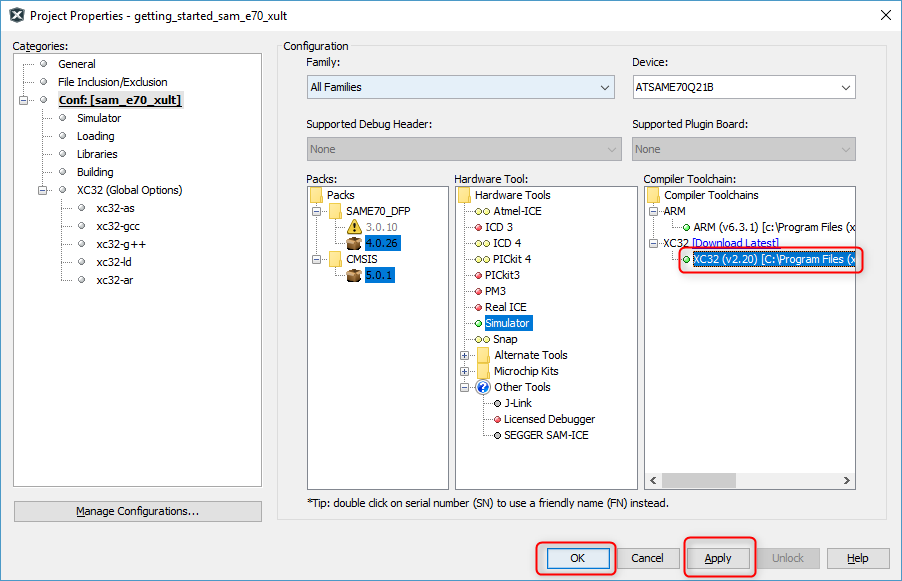Open the Device combo box
The image size is (902, 581).
click(x=743, y=87)
